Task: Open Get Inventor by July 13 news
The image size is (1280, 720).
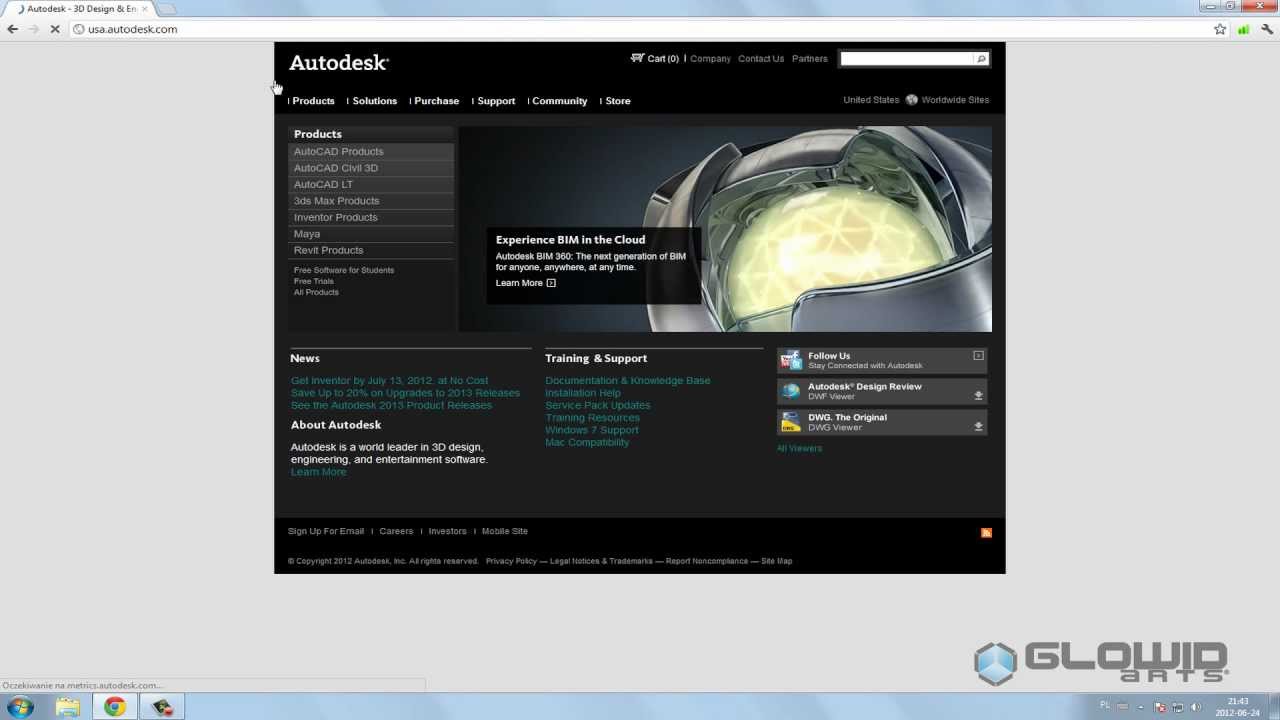Action: [389, 381]
